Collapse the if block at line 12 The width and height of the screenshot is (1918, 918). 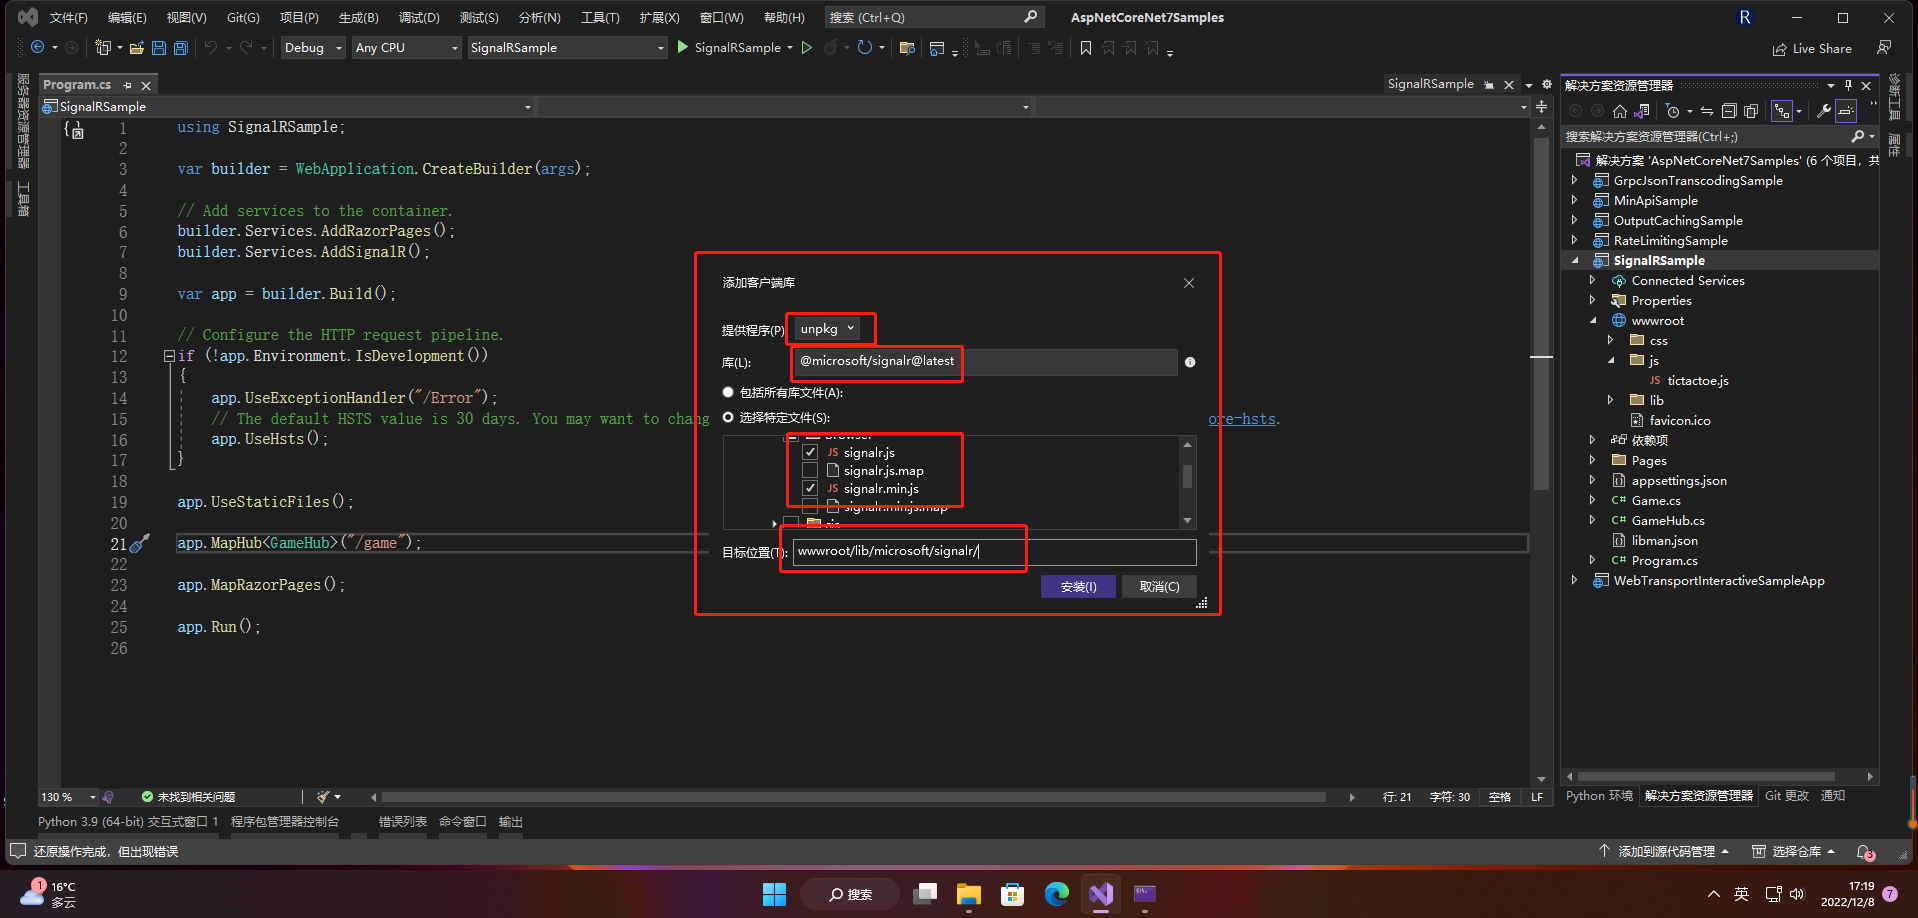[169, 356]
